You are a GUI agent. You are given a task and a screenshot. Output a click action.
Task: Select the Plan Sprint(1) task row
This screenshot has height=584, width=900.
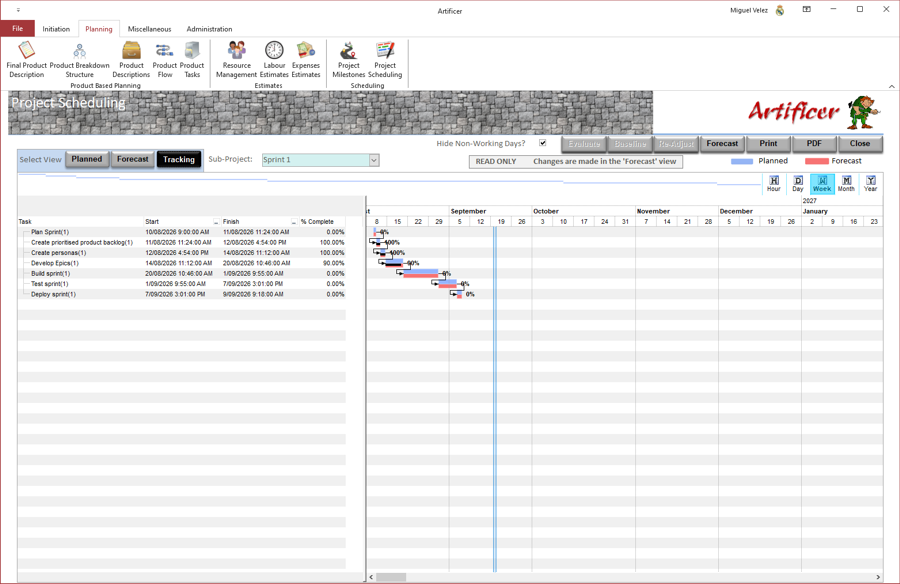(181, 232)
